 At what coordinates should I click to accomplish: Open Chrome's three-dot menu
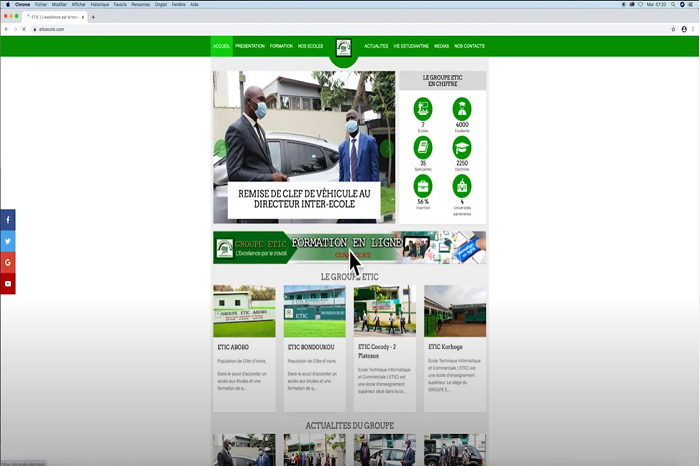pyautogui.click(x=693, y=29)
